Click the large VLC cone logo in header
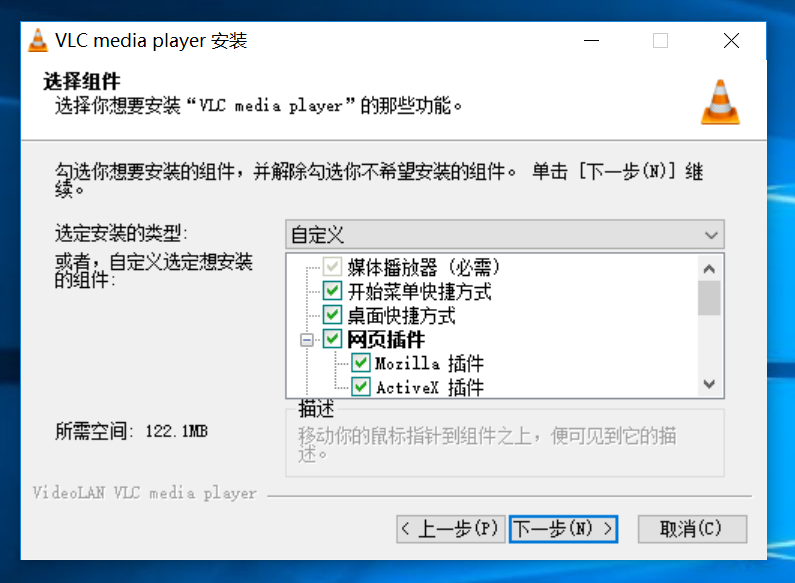This screenshot has height=583, width=795. coord(720,102)
